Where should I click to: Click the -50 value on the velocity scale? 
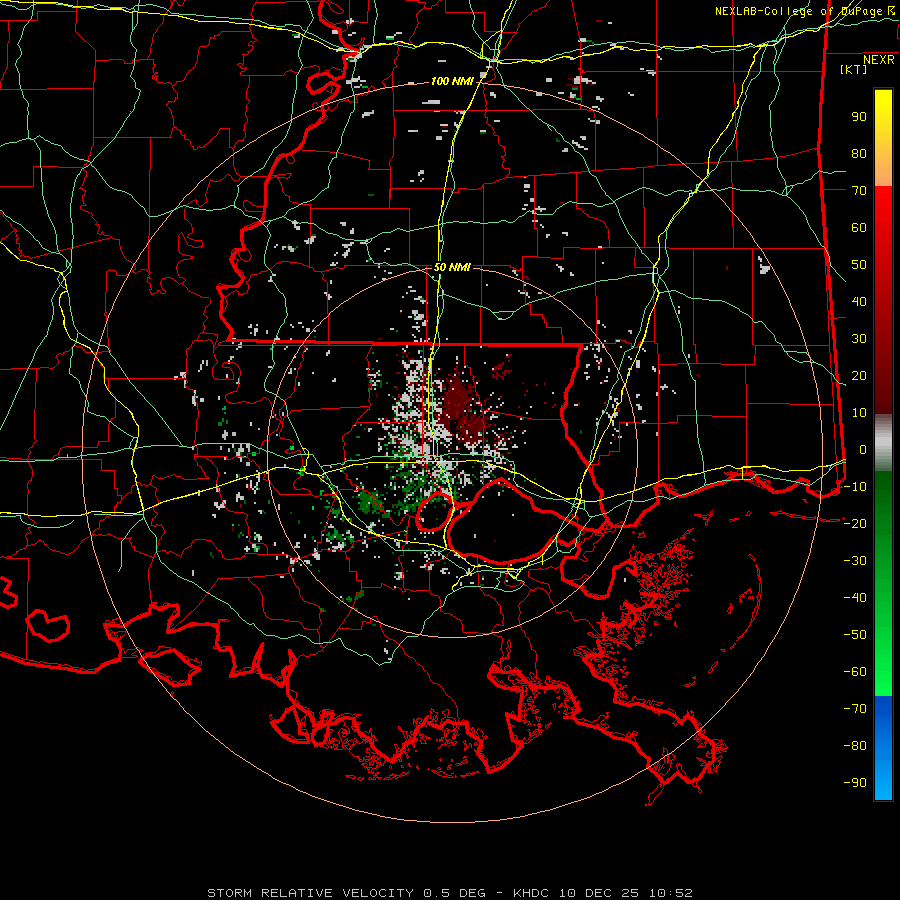click(x=855, y=635)
